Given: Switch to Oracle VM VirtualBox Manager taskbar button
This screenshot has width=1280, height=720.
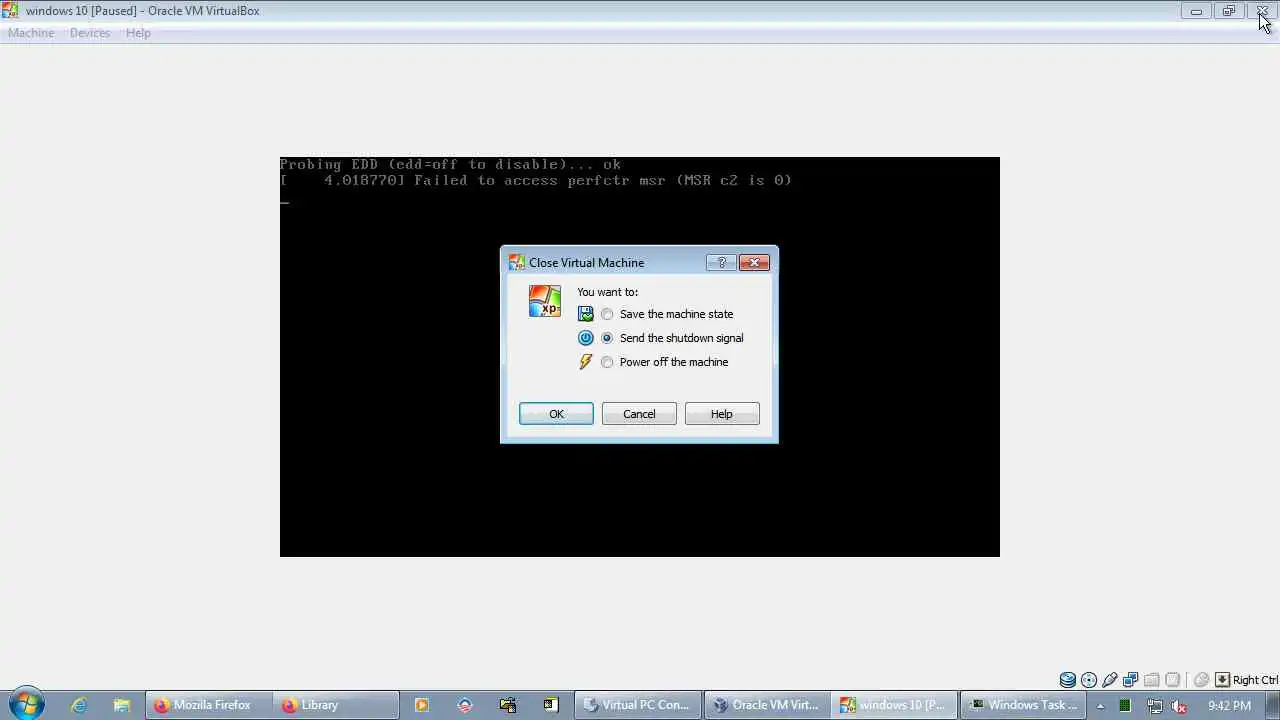Looking at the screenshot, I should 766,705.
